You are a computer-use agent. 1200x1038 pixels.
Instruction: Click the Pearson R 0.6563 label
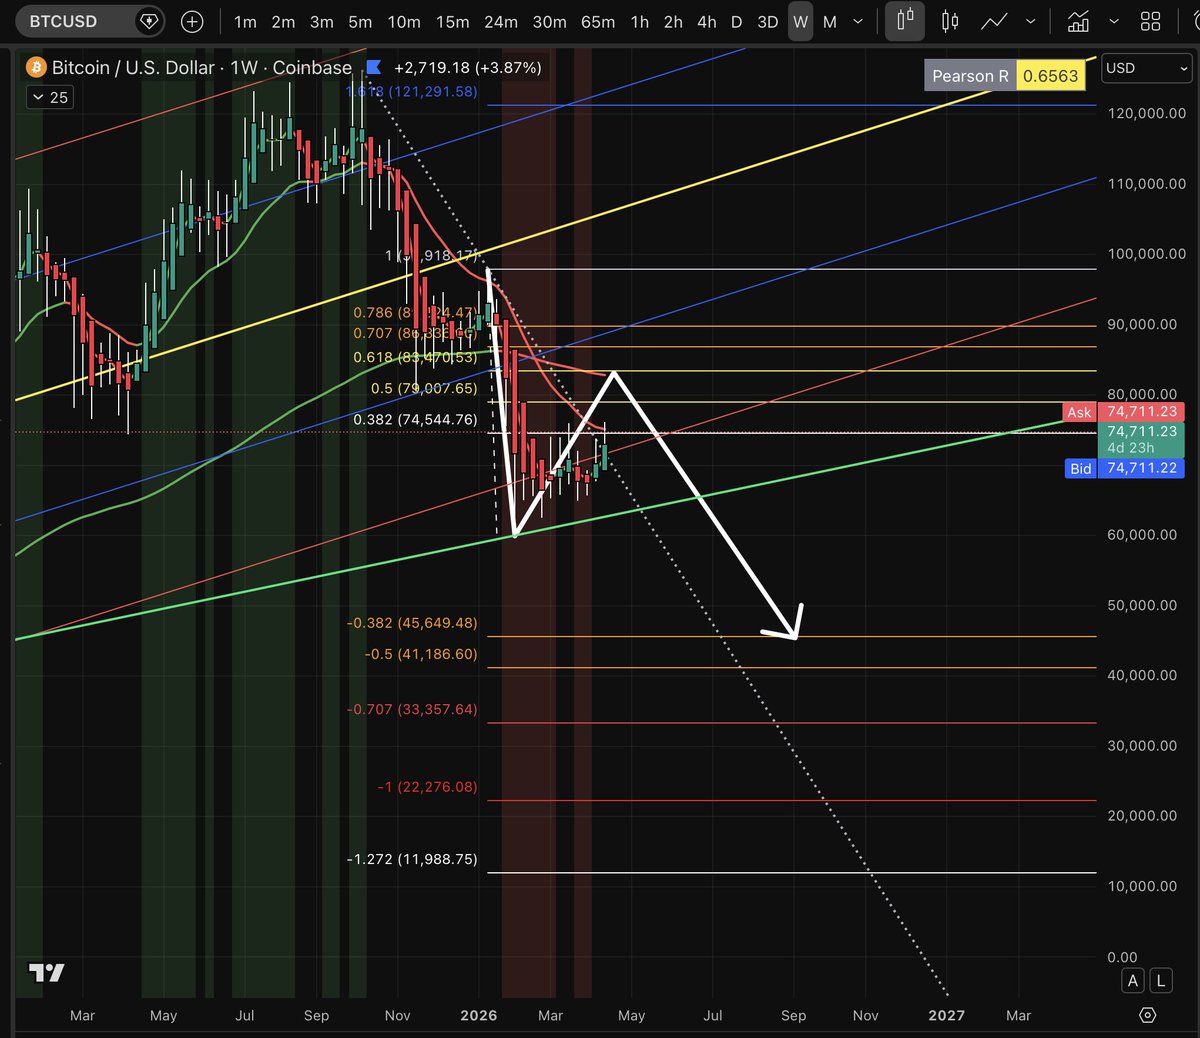(x=1004, y=76)
